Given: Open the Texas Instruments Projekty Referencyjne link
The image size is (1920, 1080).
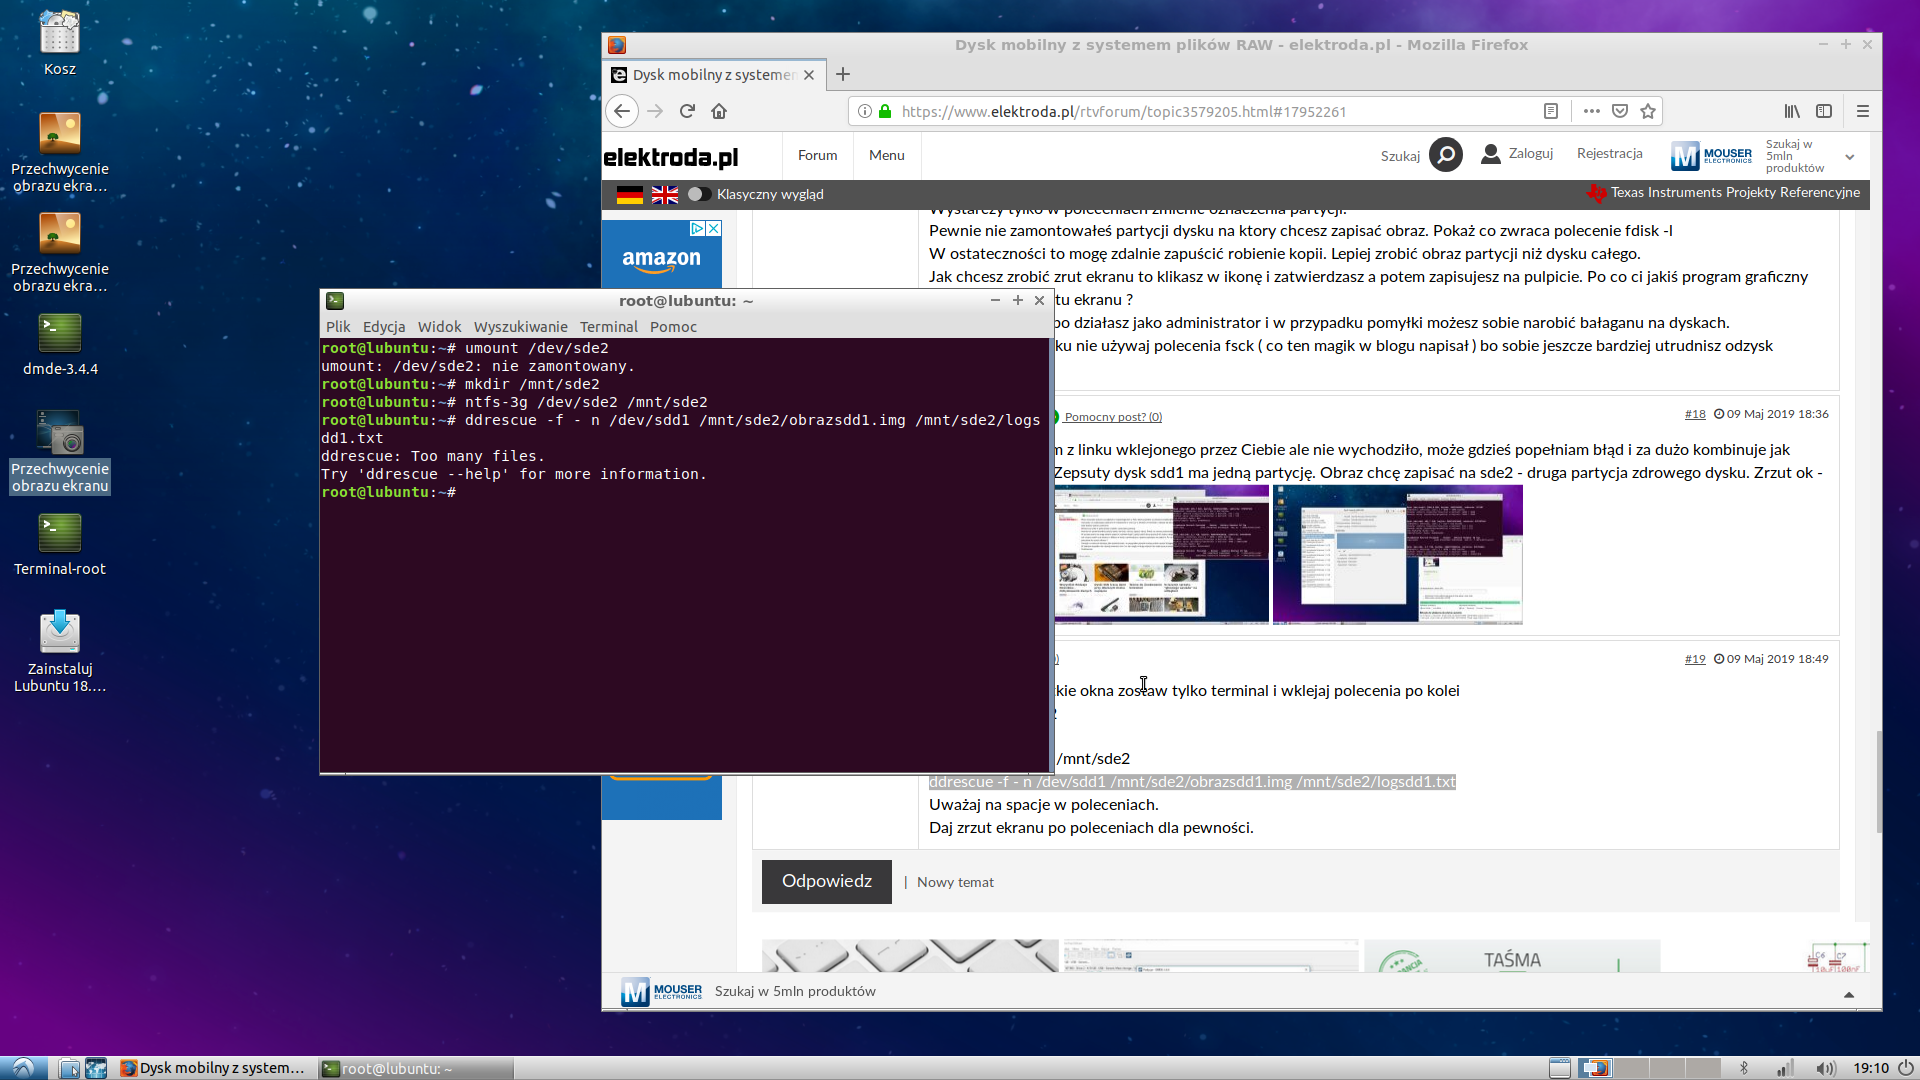Looking at the screenshot, I should click(1735, 192).
